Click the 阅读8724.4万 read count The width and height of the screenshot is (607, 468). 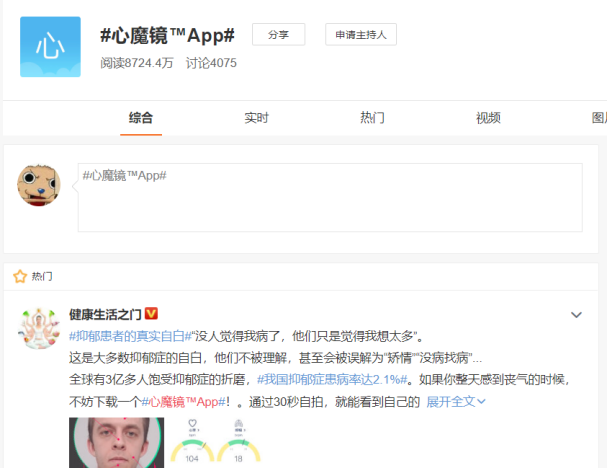[137, 63]
